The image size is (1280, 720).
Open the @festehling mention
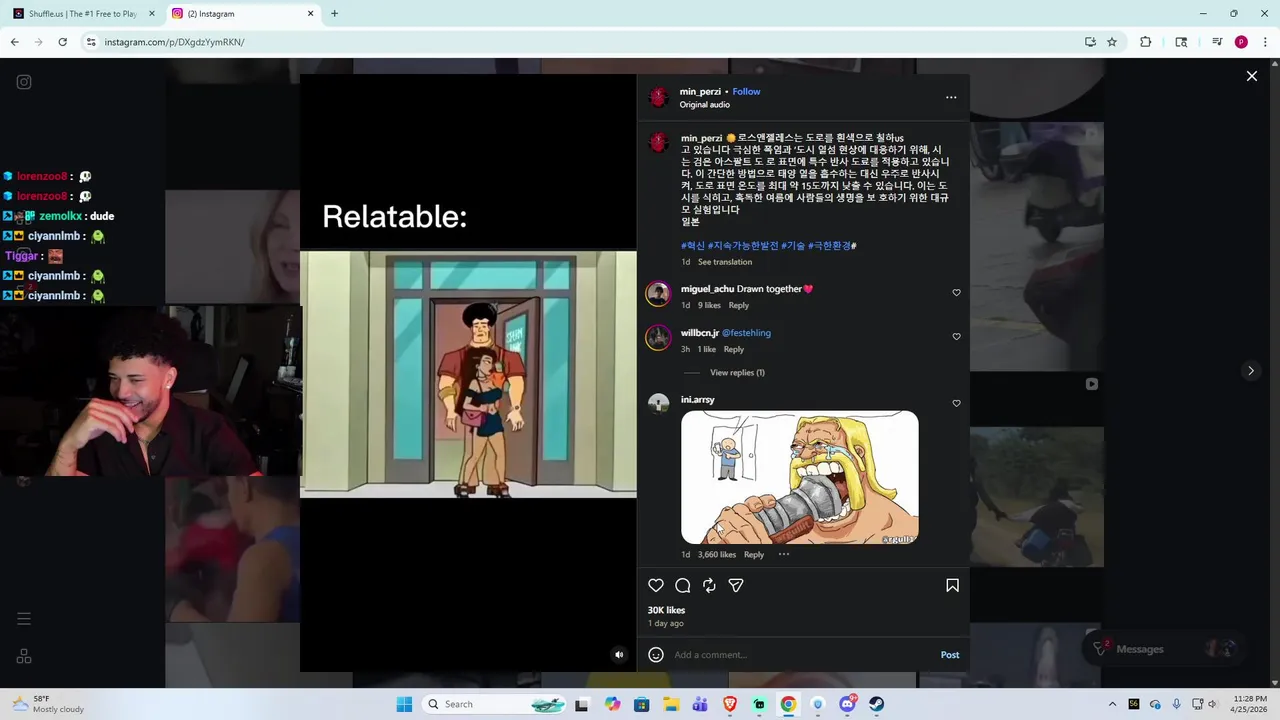pos(746,333)
